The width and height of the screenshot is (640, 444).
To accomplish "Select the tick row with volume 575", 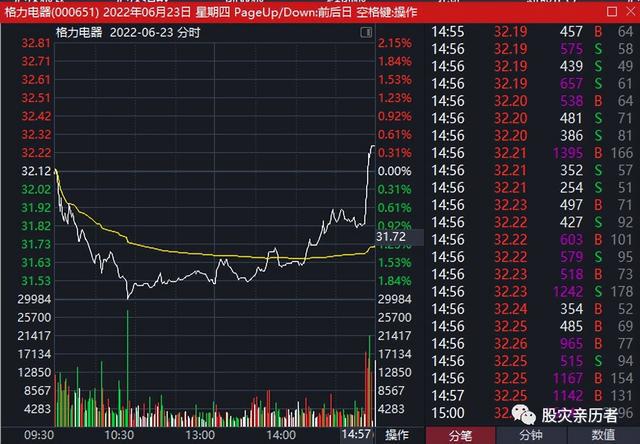I will point(532,49).
